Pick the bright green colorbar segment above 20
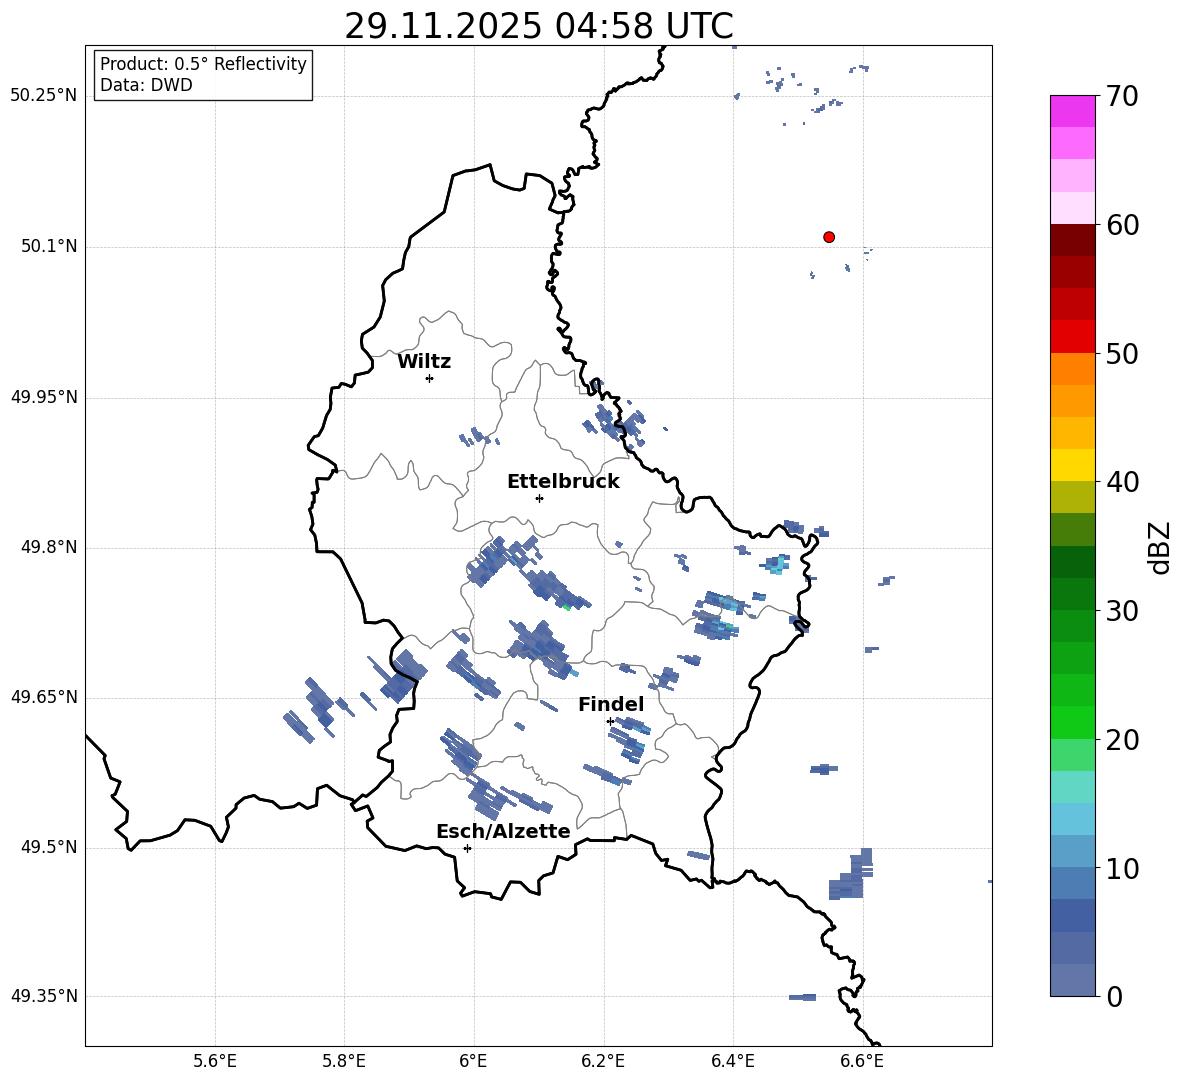Viewport: 1184px width, 1081px height. click(x=1072, y=722)
